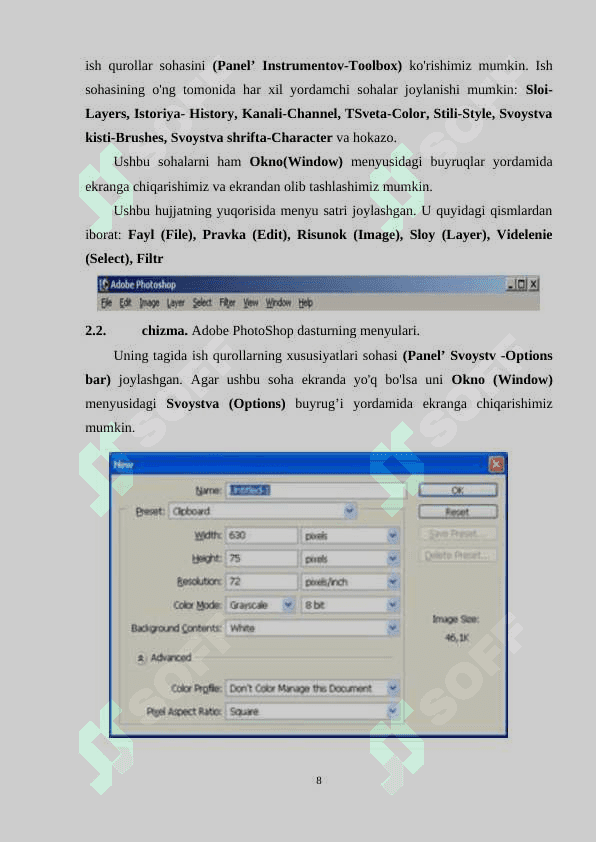The image size is (596, 842).
Task: Open the Select menu
Action: pyautogui.click(x=202, y=303)
